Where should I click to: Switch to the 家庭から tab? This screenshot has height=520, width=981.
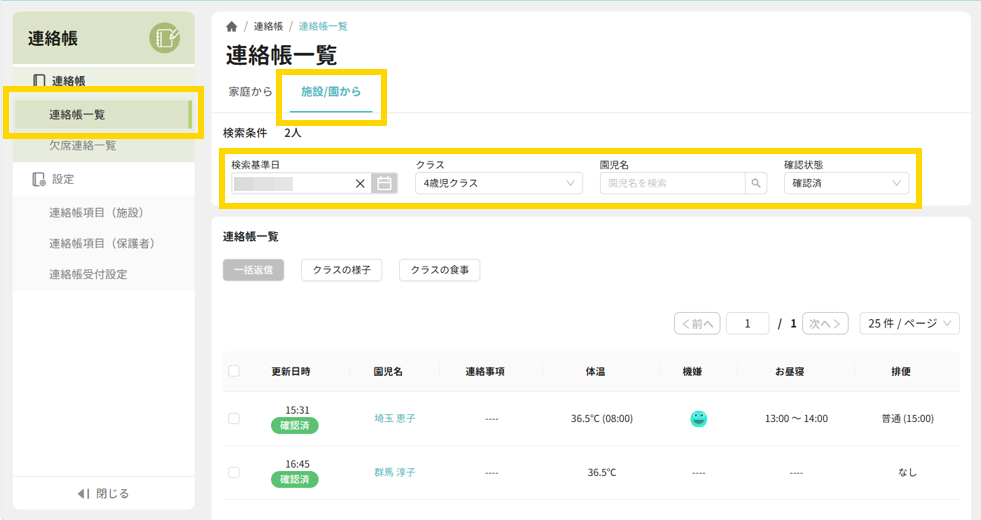pos(250,92)
